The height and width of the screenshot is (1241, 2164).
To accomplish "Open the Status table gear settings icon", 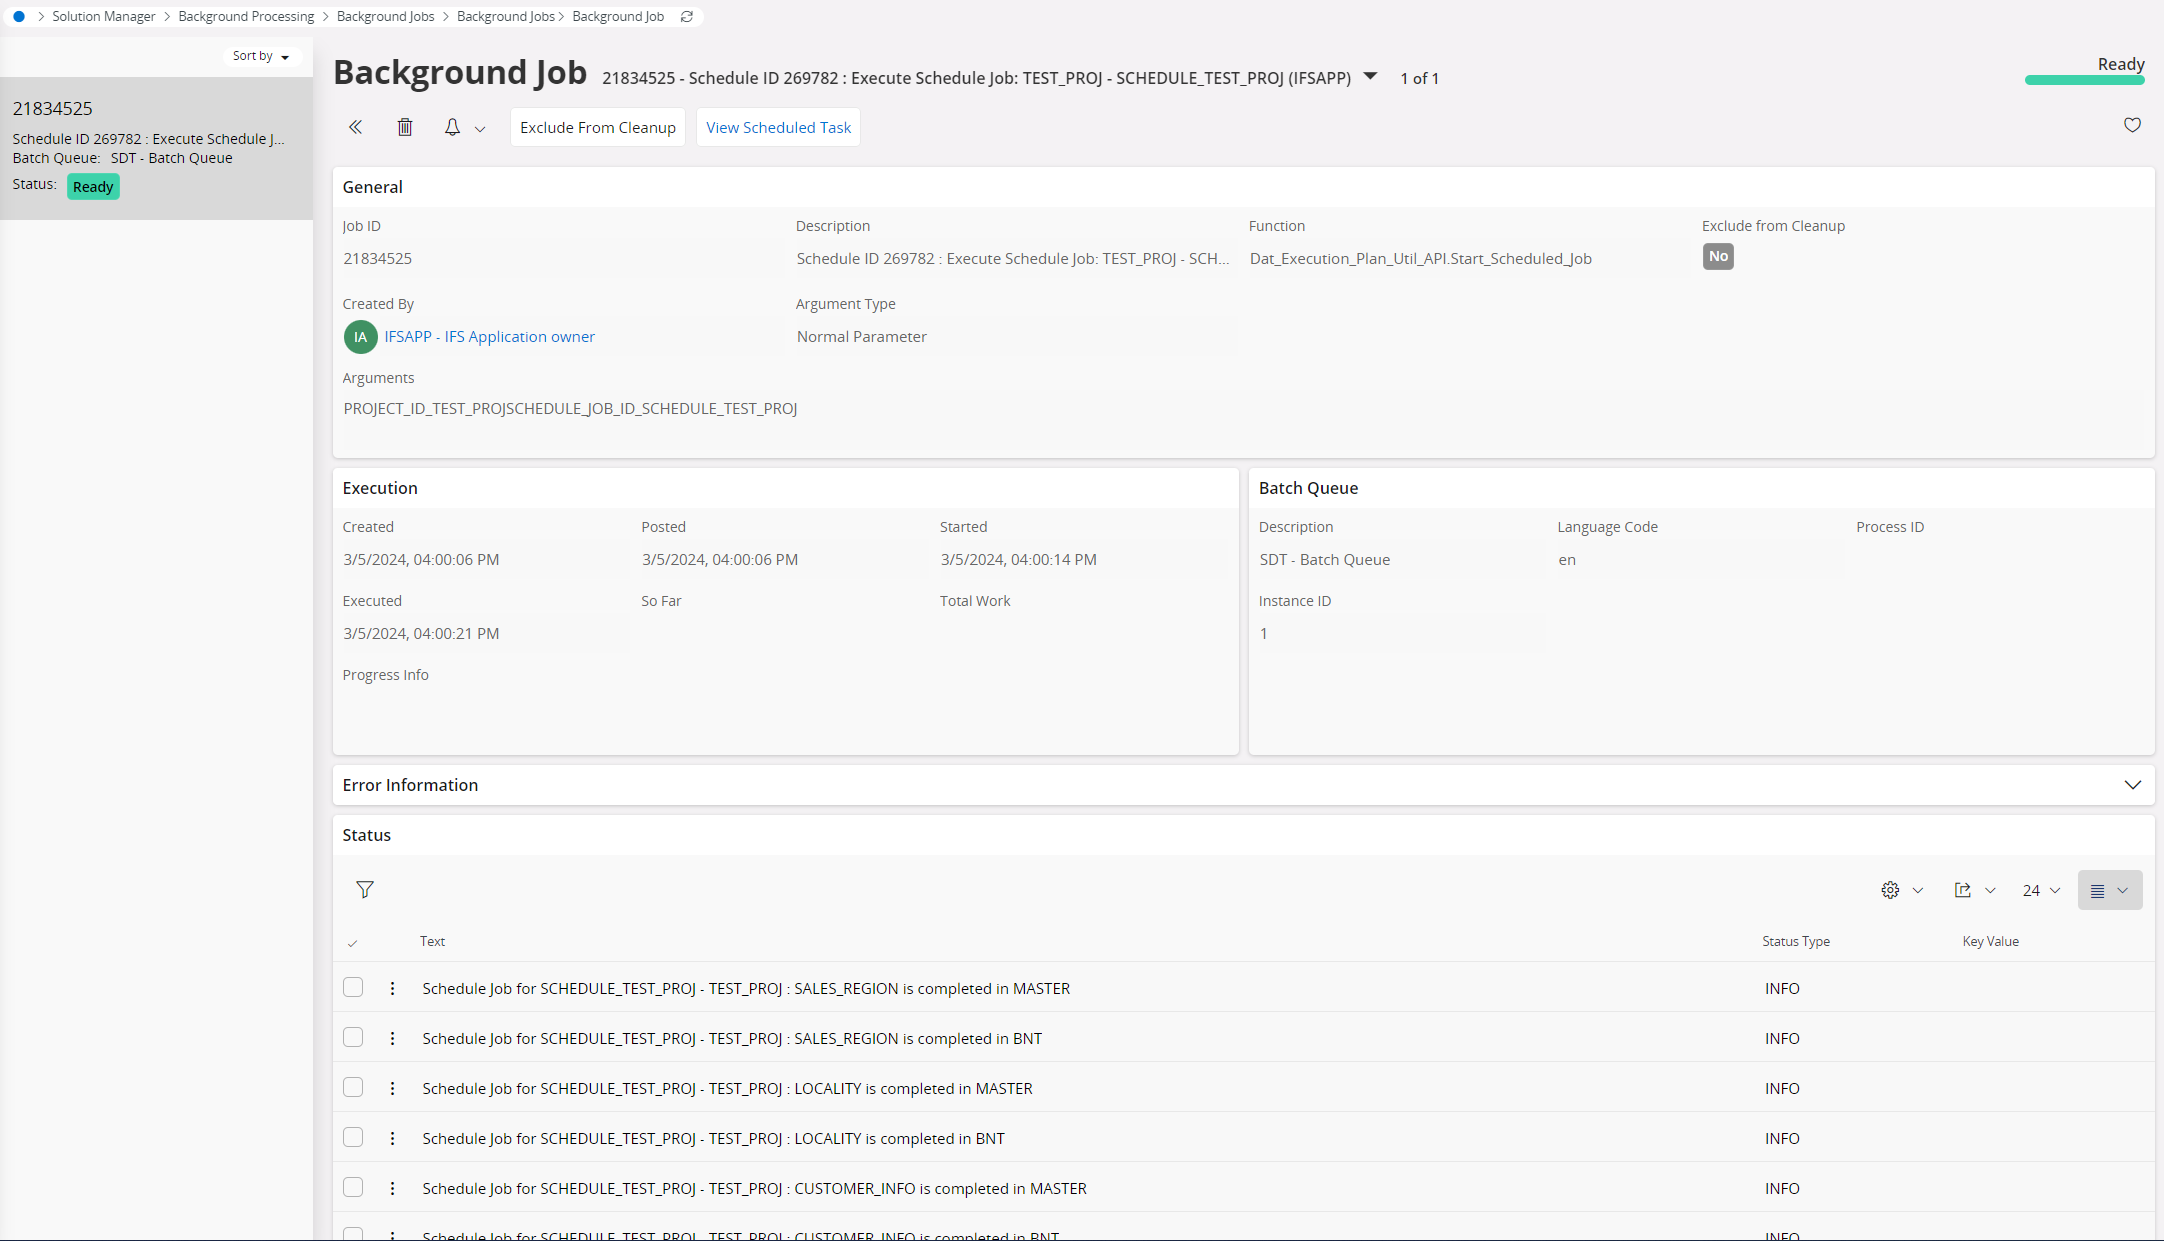I will click(x=1890, y=890).
